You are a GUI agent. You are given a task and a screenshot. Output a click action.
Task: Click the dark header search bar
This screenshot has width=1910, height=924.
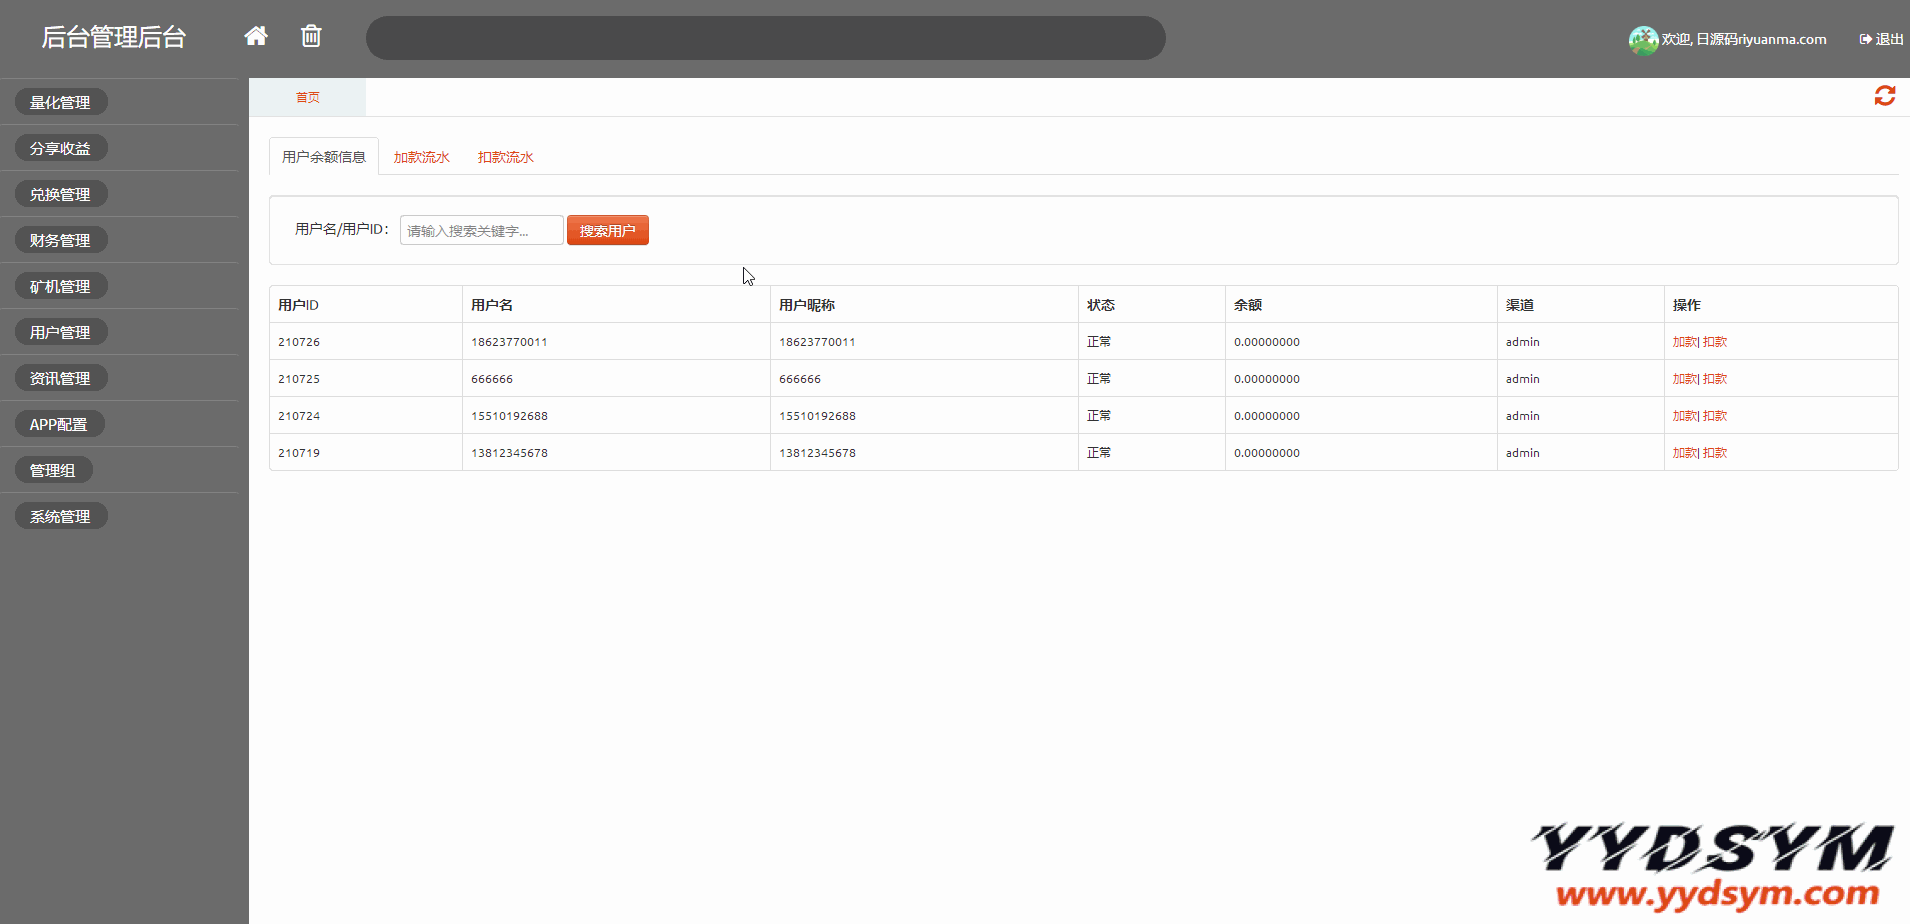coord(765,38)
